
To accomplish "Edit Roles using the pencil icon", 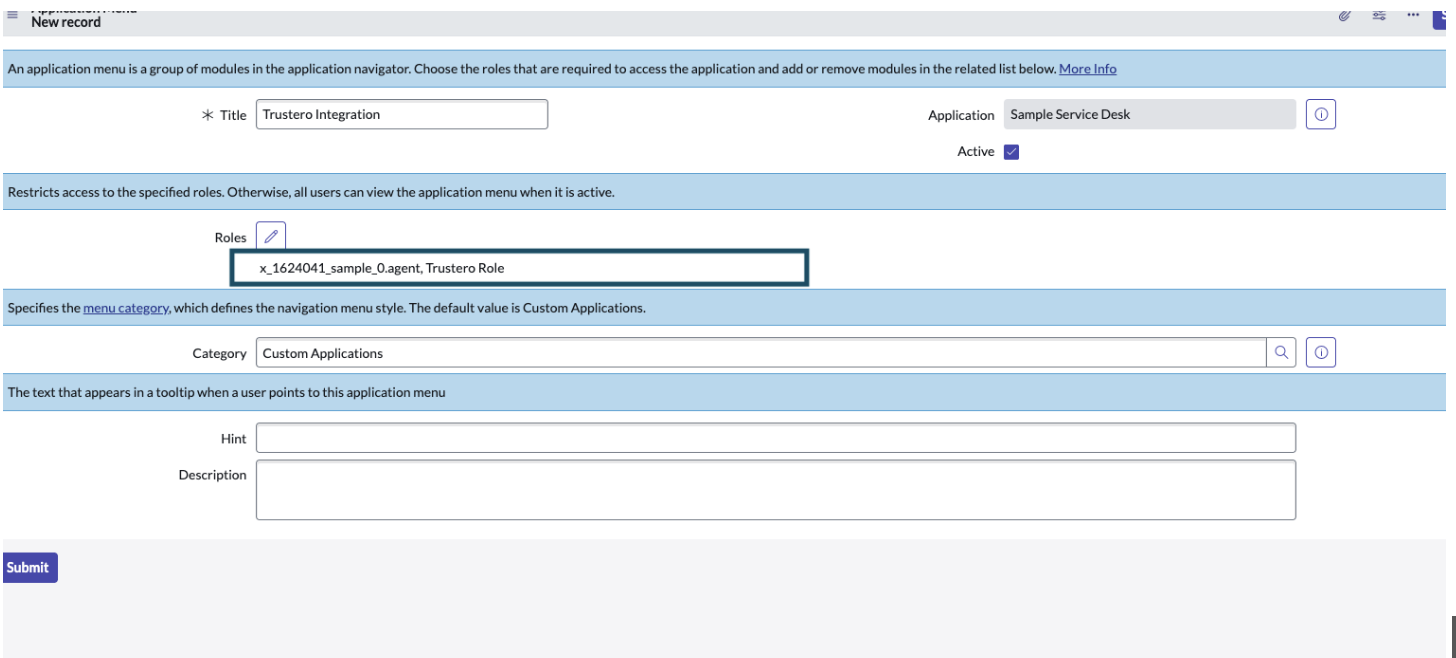I will pos(271,237).
